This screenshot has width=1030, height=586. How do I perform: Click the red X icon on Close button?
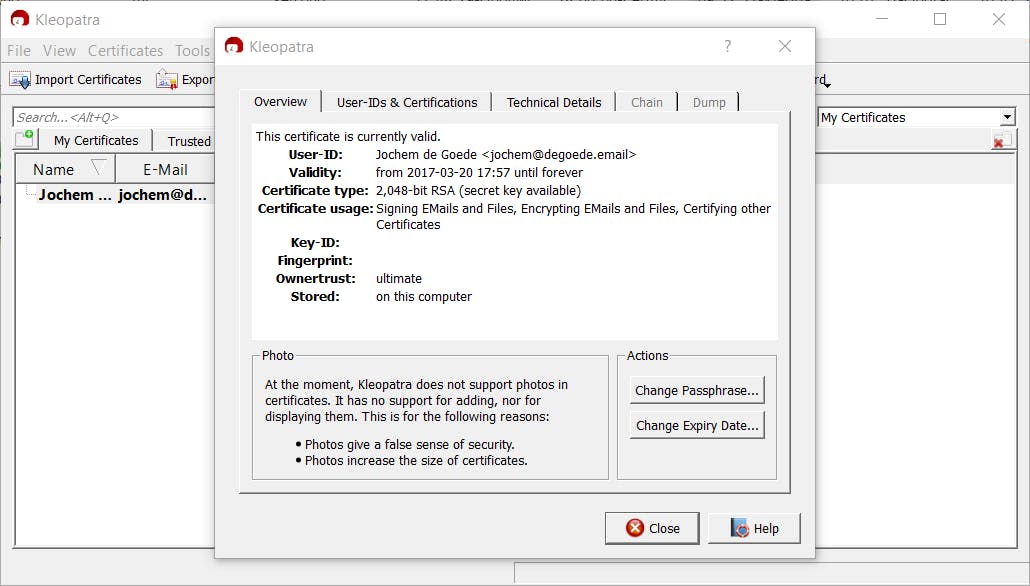pos(635,528)
